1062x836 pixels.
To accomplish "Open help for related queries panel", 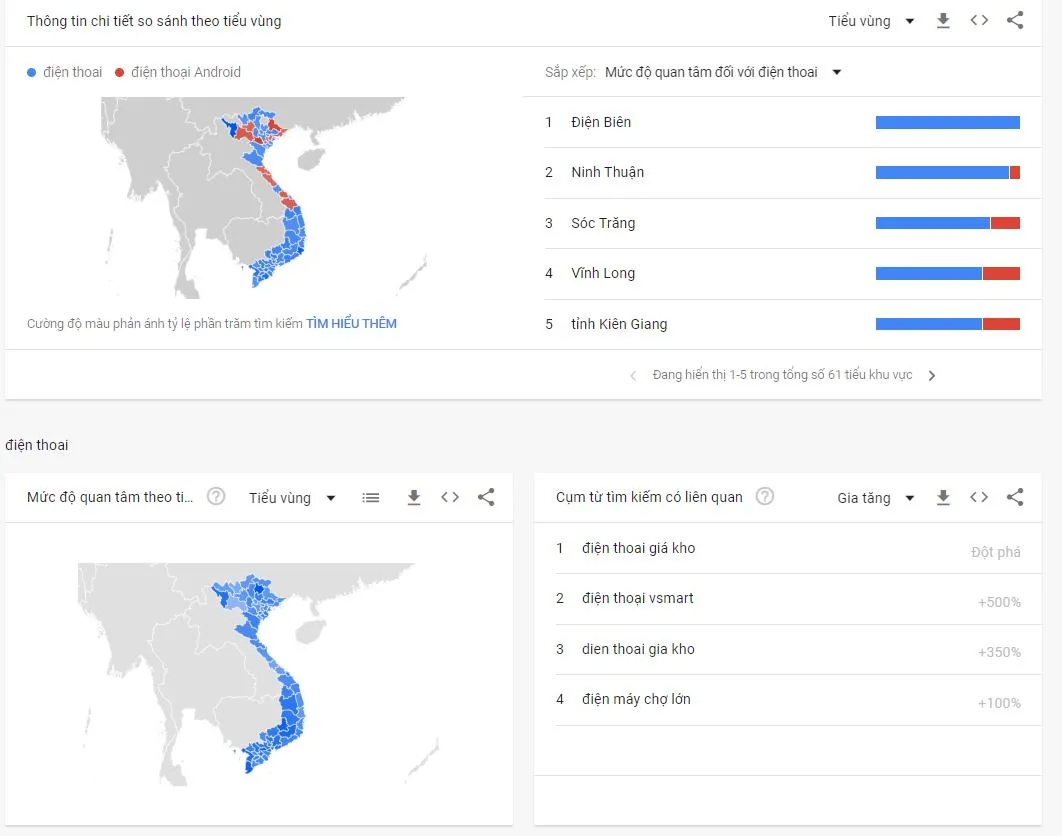I will [x=765, y=497].
